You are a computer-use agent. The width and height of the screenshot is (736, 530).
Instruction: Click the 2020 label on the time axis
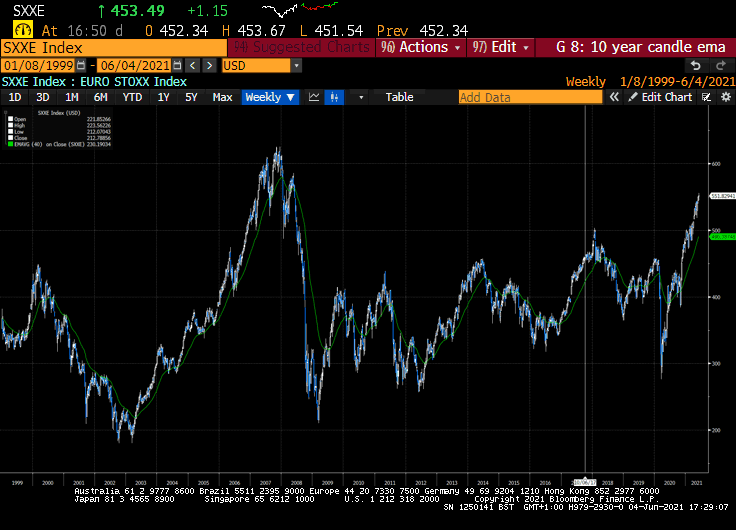tap(669, 483)
